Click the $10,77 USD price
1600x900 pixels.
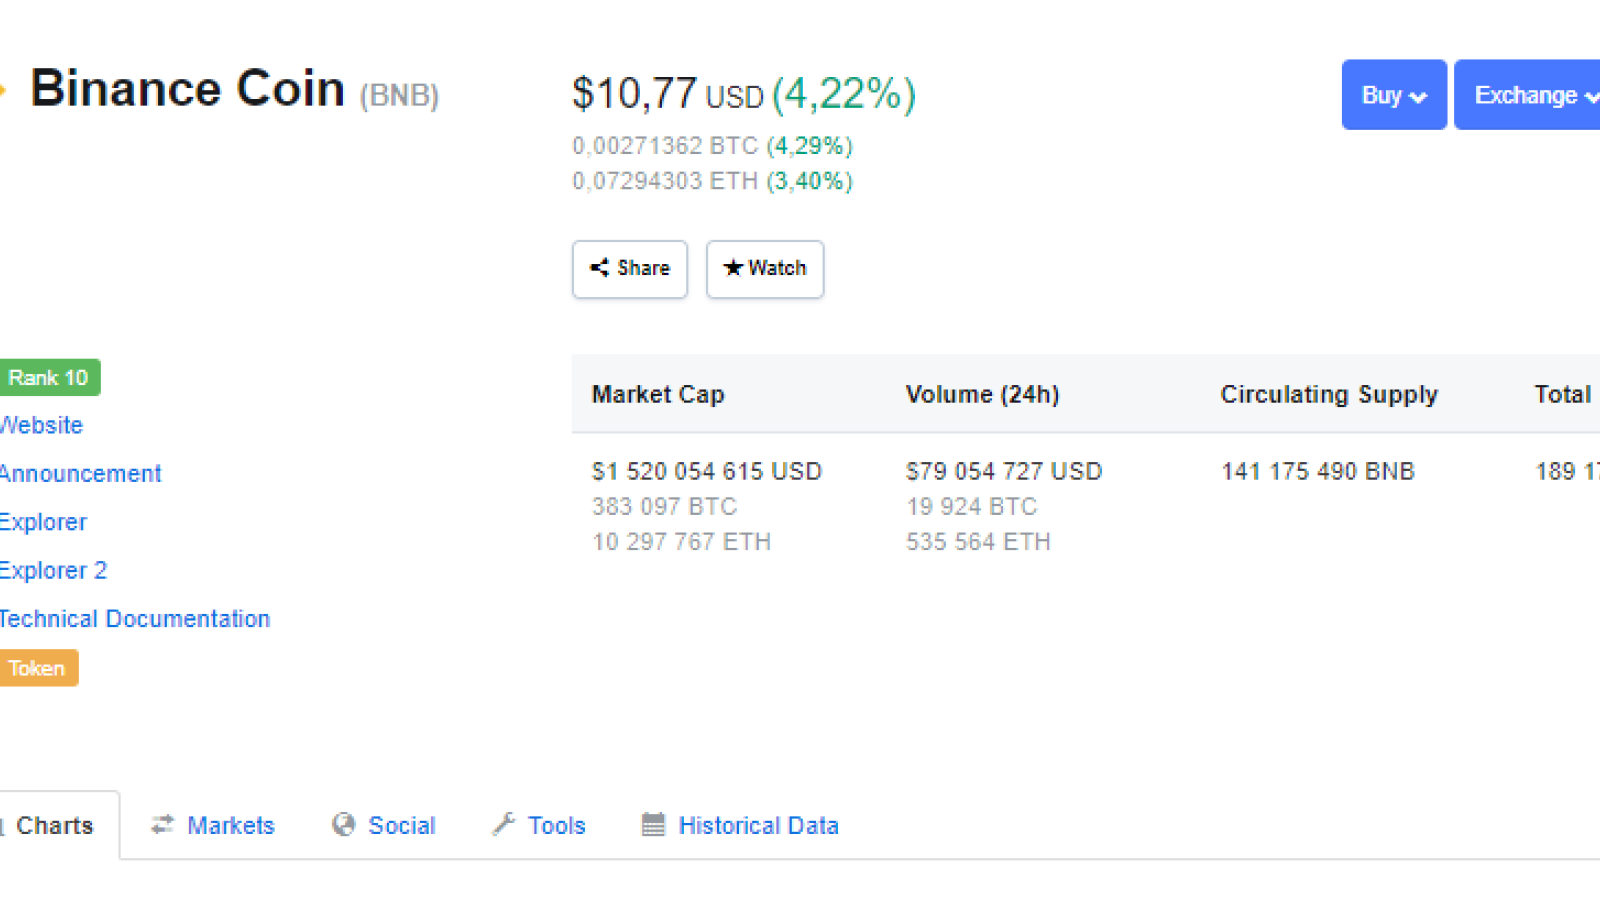(x=668, y=94)
